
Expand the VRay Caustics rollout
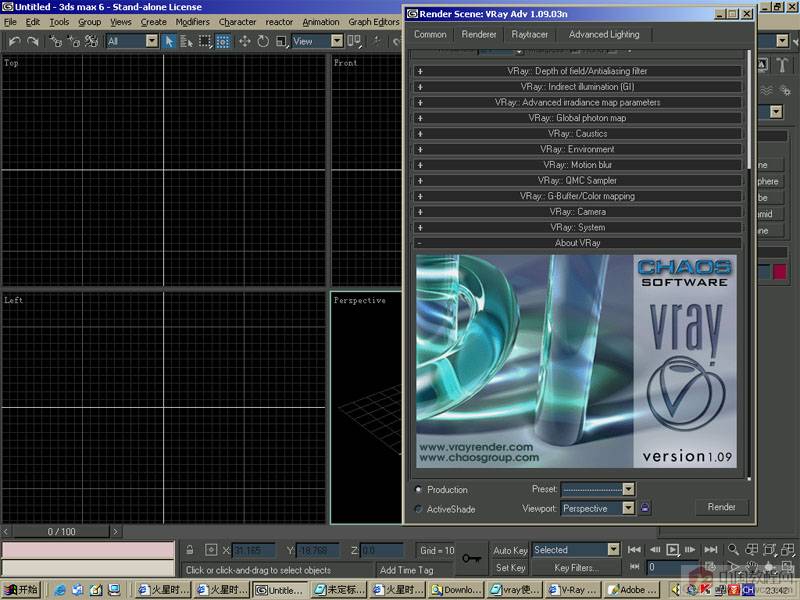coord(578,134)
